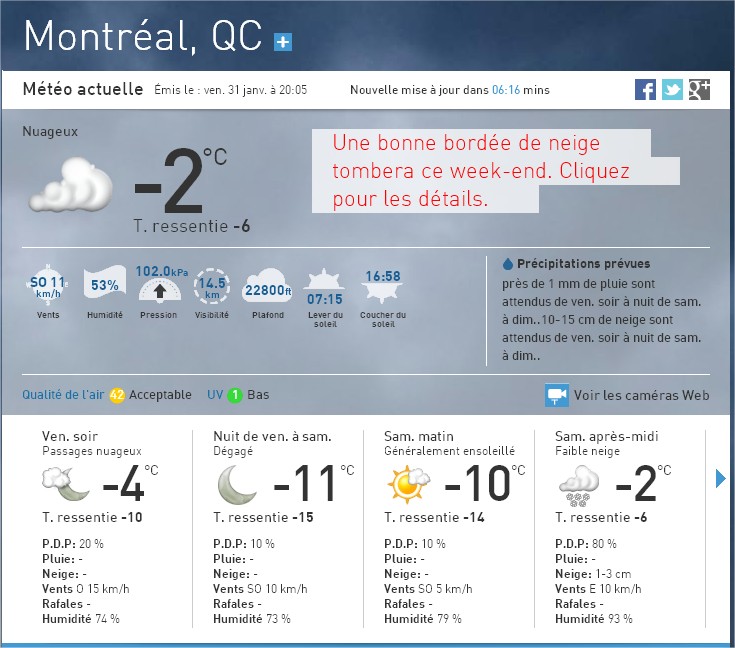Select the Sam. matin sunny forecast icon
Screen dimensions: 735x648
click(x=408, y=486)
